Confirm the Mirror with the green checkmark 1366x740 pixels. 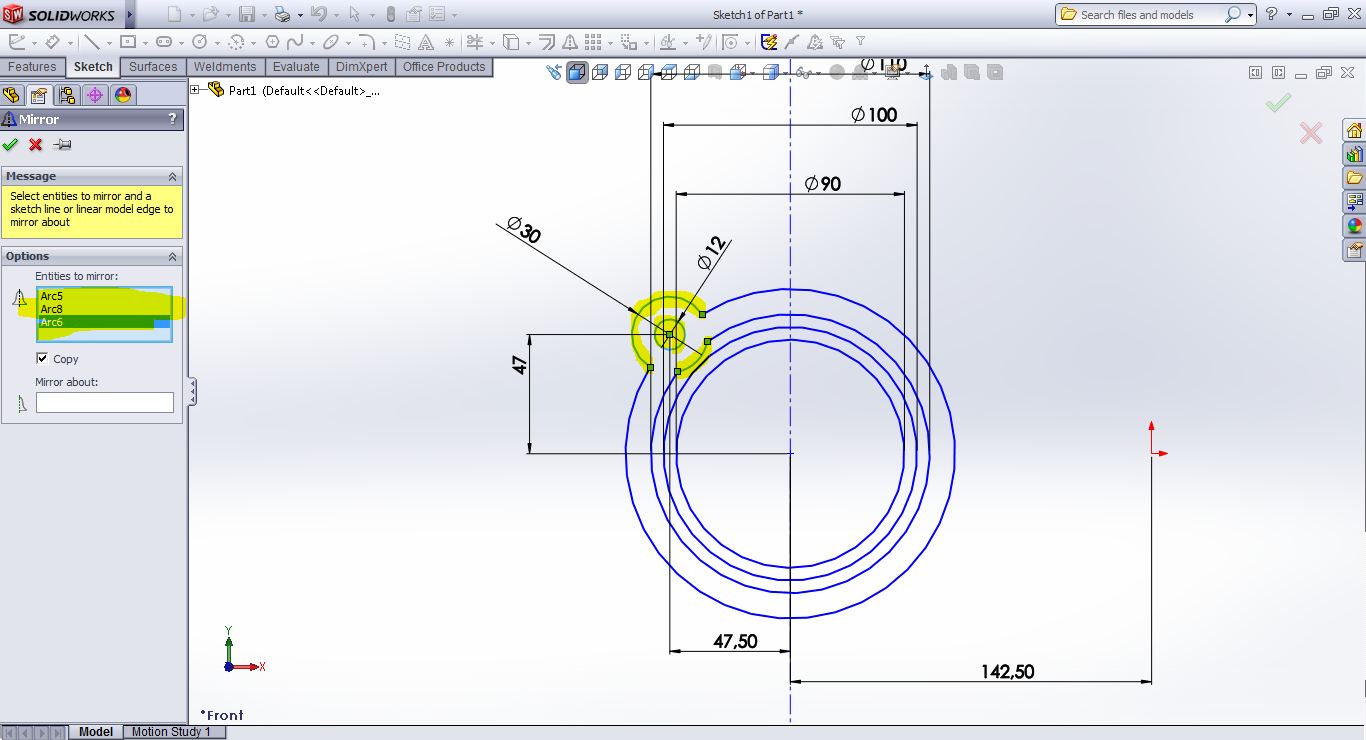pyautogui.click(x=11, y=145)
